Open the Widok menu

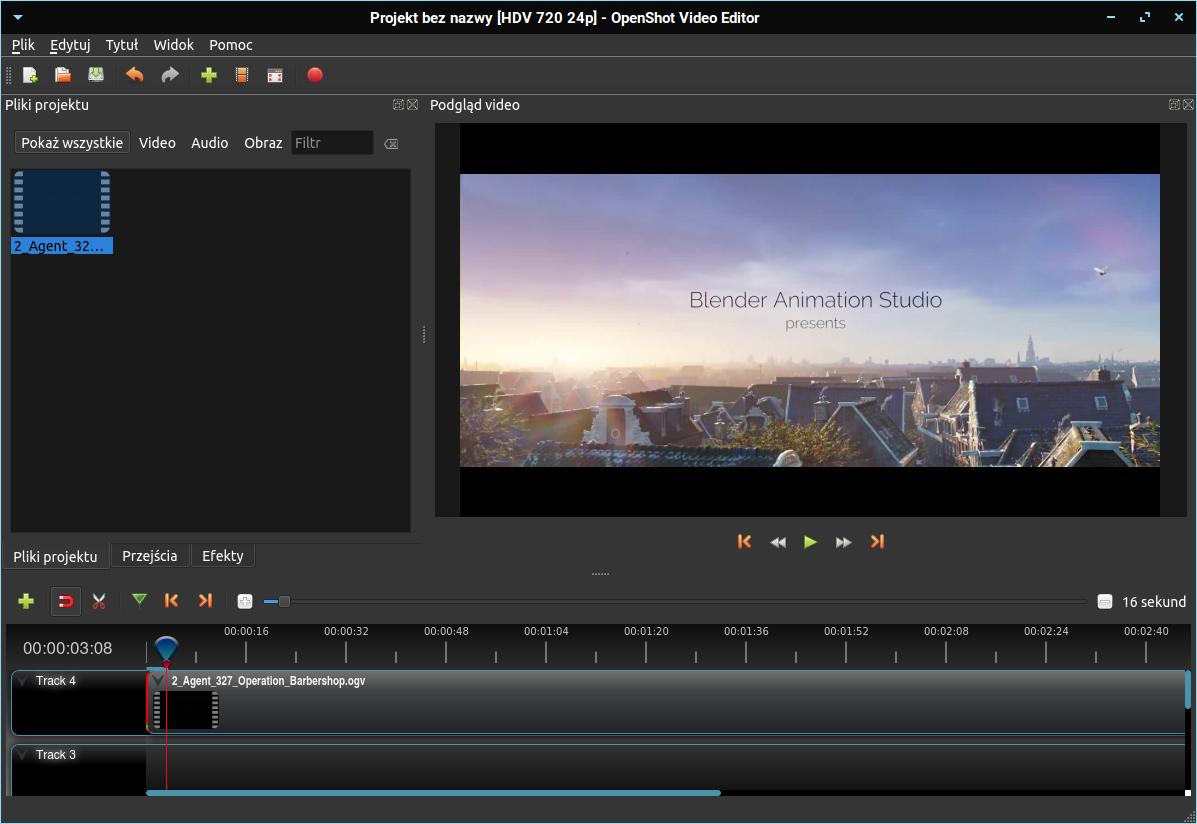click(173, 45)
